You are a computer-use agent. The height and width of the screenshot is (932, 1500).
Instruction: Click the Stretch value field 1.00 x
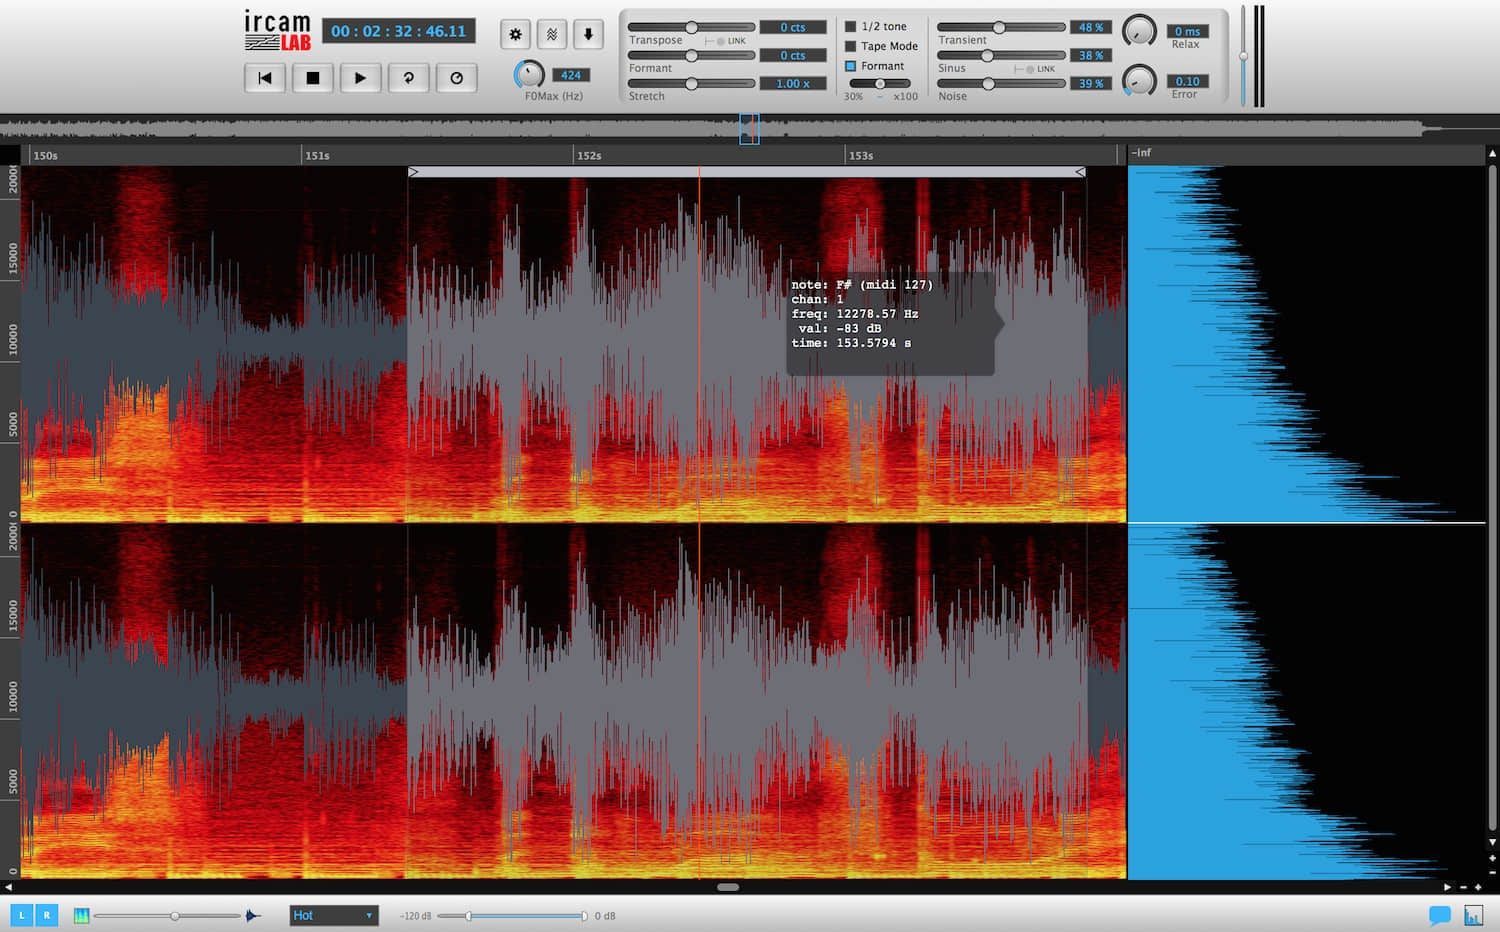point(792,84)
